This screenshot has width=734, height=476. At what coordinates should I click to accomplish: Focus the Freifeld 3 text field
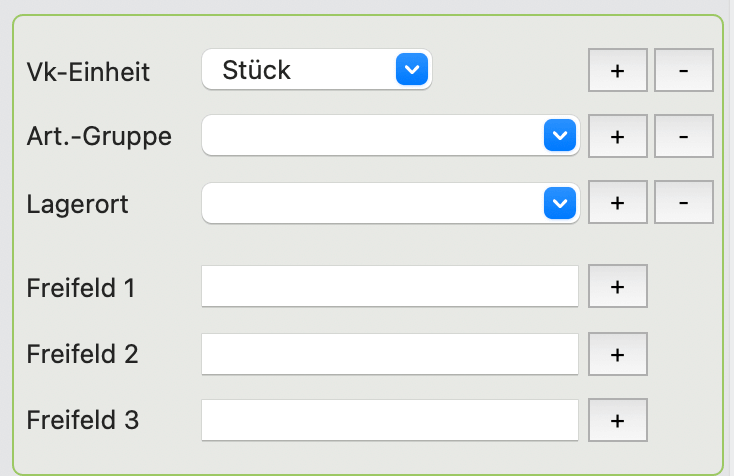coord(390,420)
